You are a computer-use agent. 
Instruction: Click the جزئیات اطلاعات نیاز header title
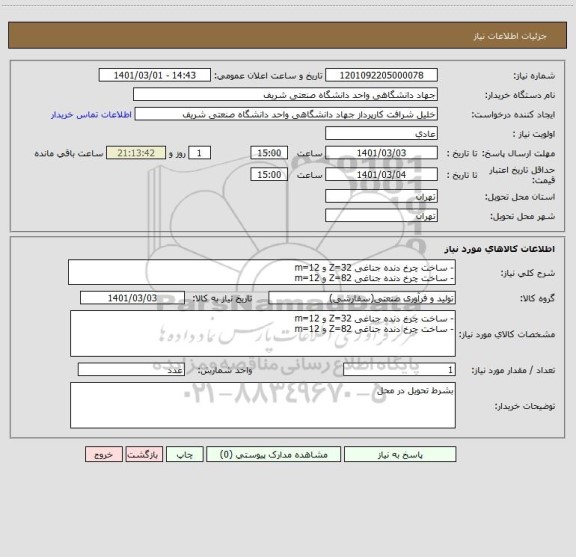tap(510, 36)
